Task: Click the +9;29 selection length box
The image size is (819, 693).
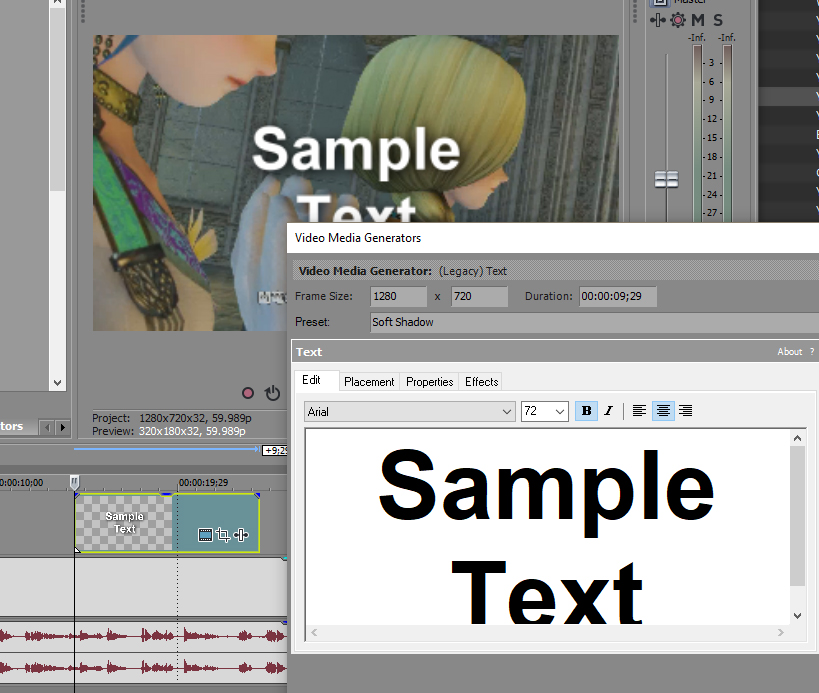Action: click(275, 450)
